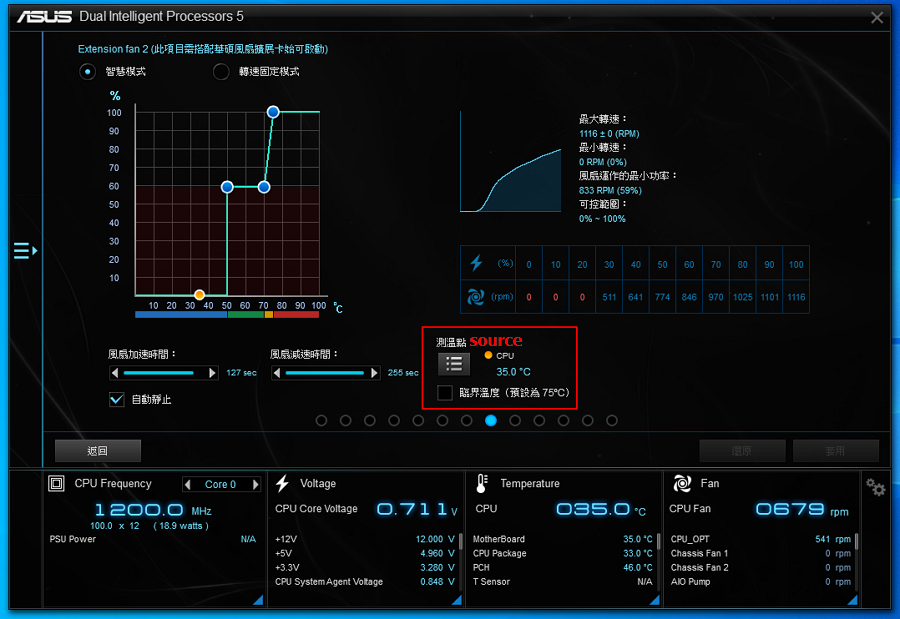This screenshot has width=900, height=619.
Task: Go to the seventh fan page dot
Action: tap(467, 421)
